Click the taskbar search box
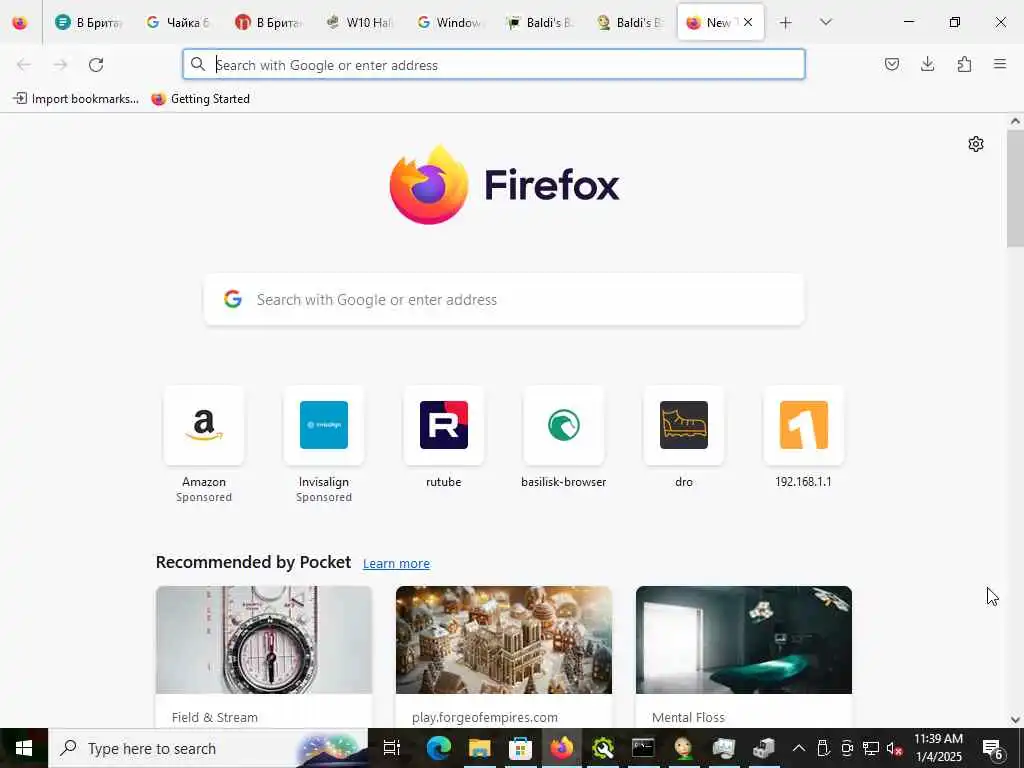The height and width of the screenshot is (768, 1024). tap(208, 748)
